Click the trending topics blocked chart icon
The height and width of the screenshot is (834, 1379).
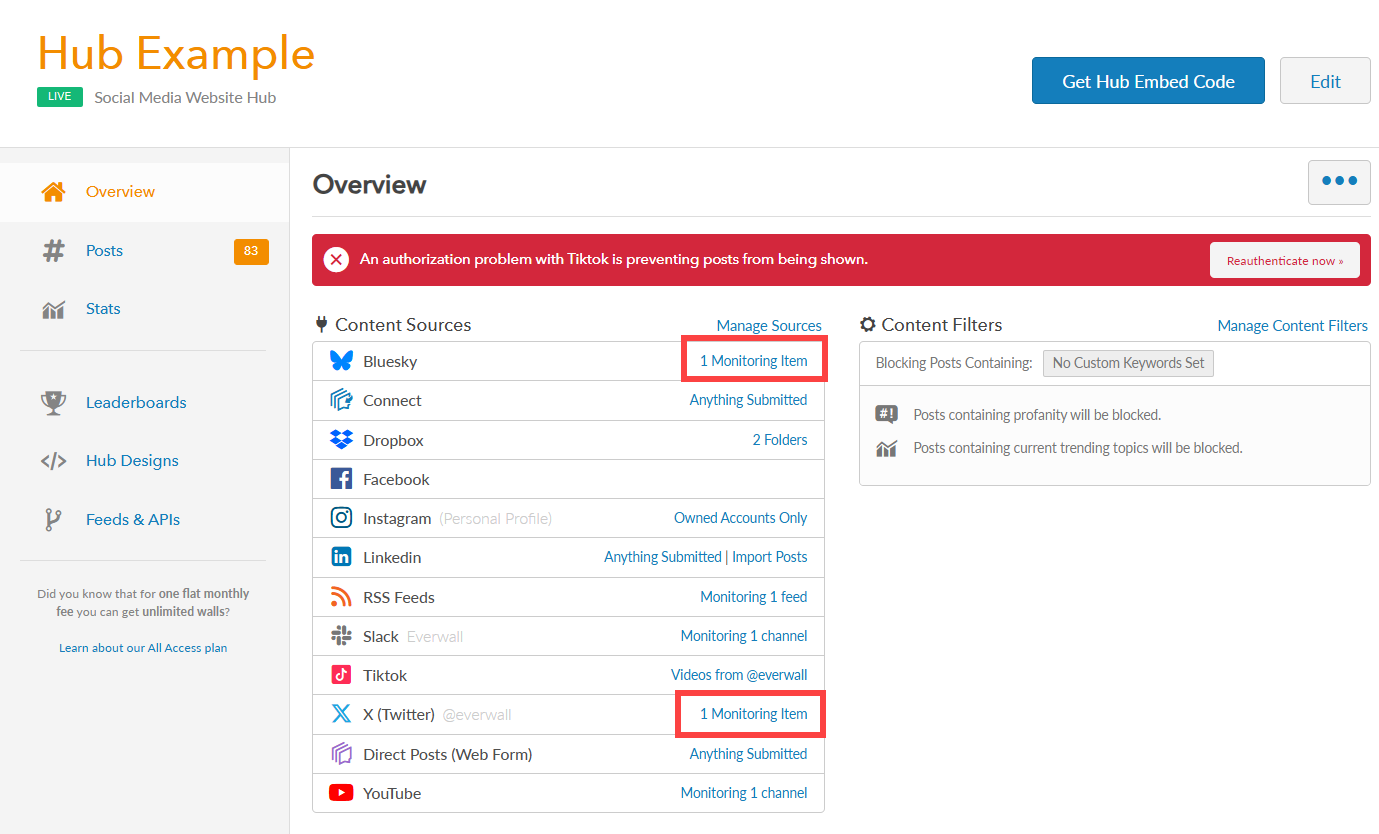[886, 449]
